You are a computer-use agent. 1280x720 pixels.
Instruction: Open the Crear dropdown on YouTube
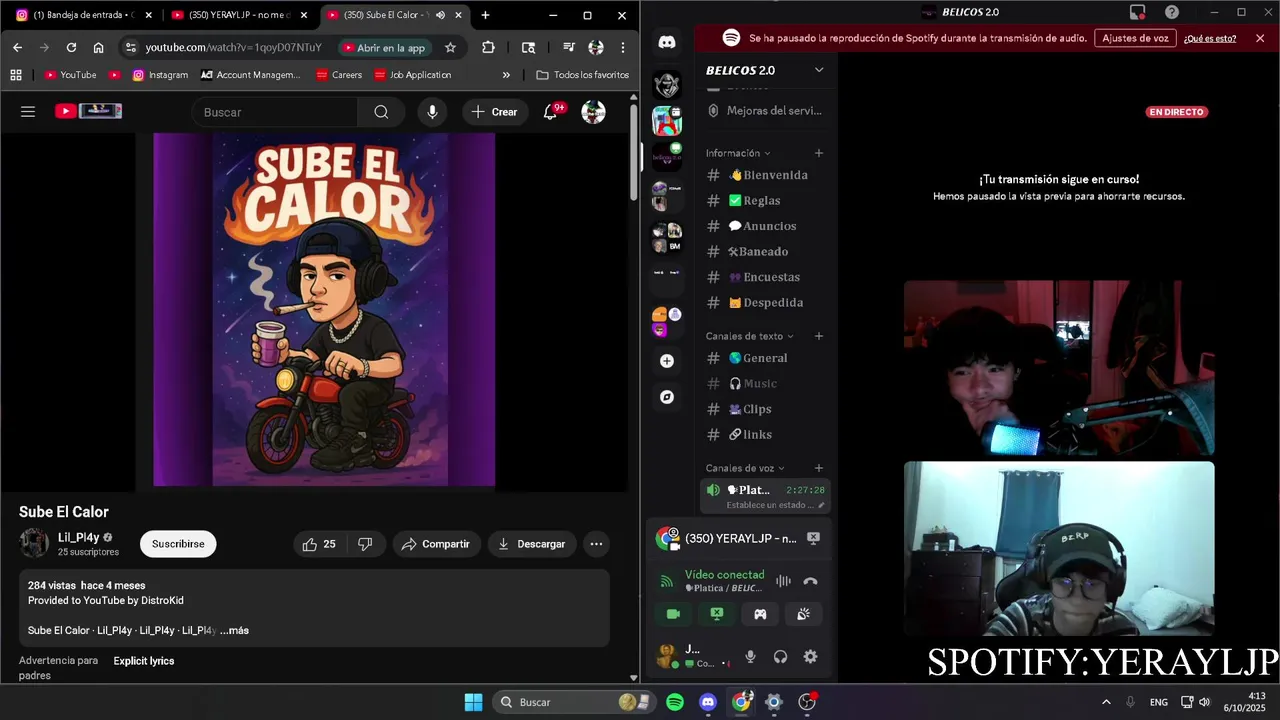click(x=494, y=112)
